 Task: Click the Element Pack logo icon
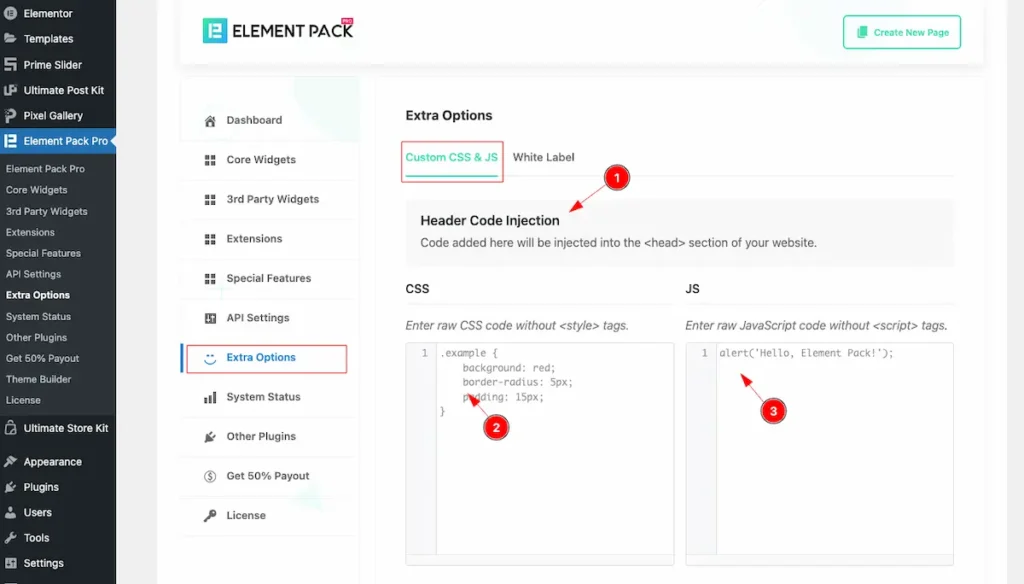215,31
